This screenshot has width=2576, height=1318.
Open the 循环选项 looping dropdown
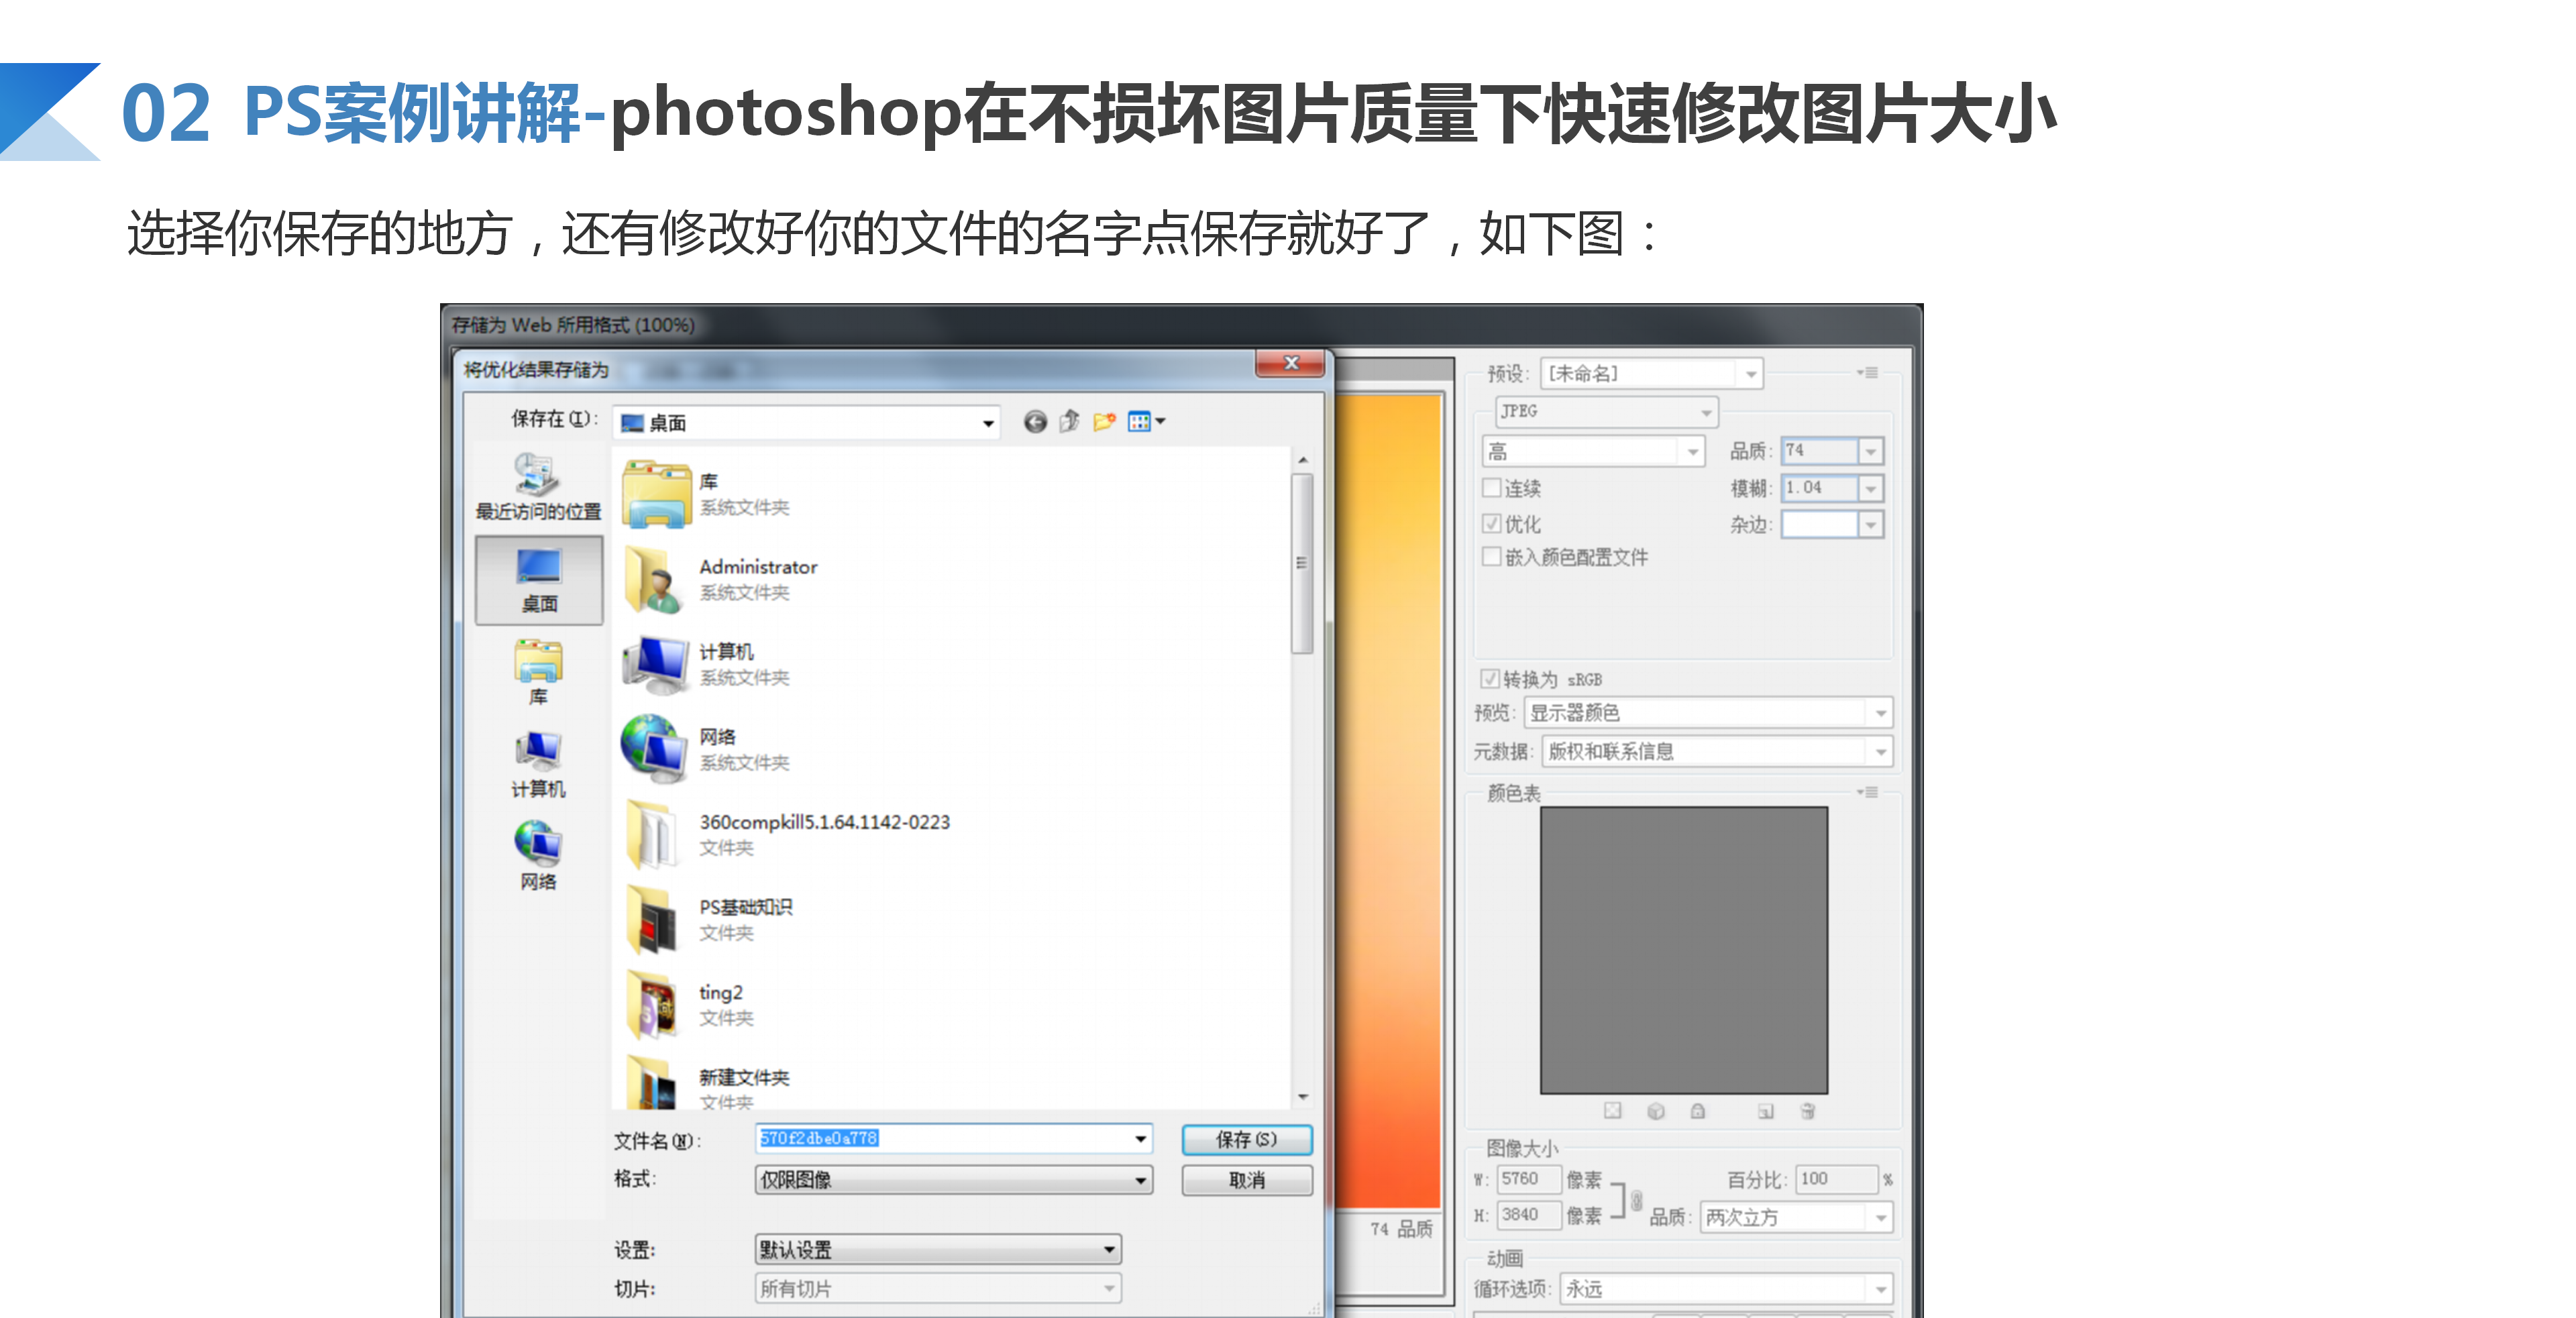1726,1289
